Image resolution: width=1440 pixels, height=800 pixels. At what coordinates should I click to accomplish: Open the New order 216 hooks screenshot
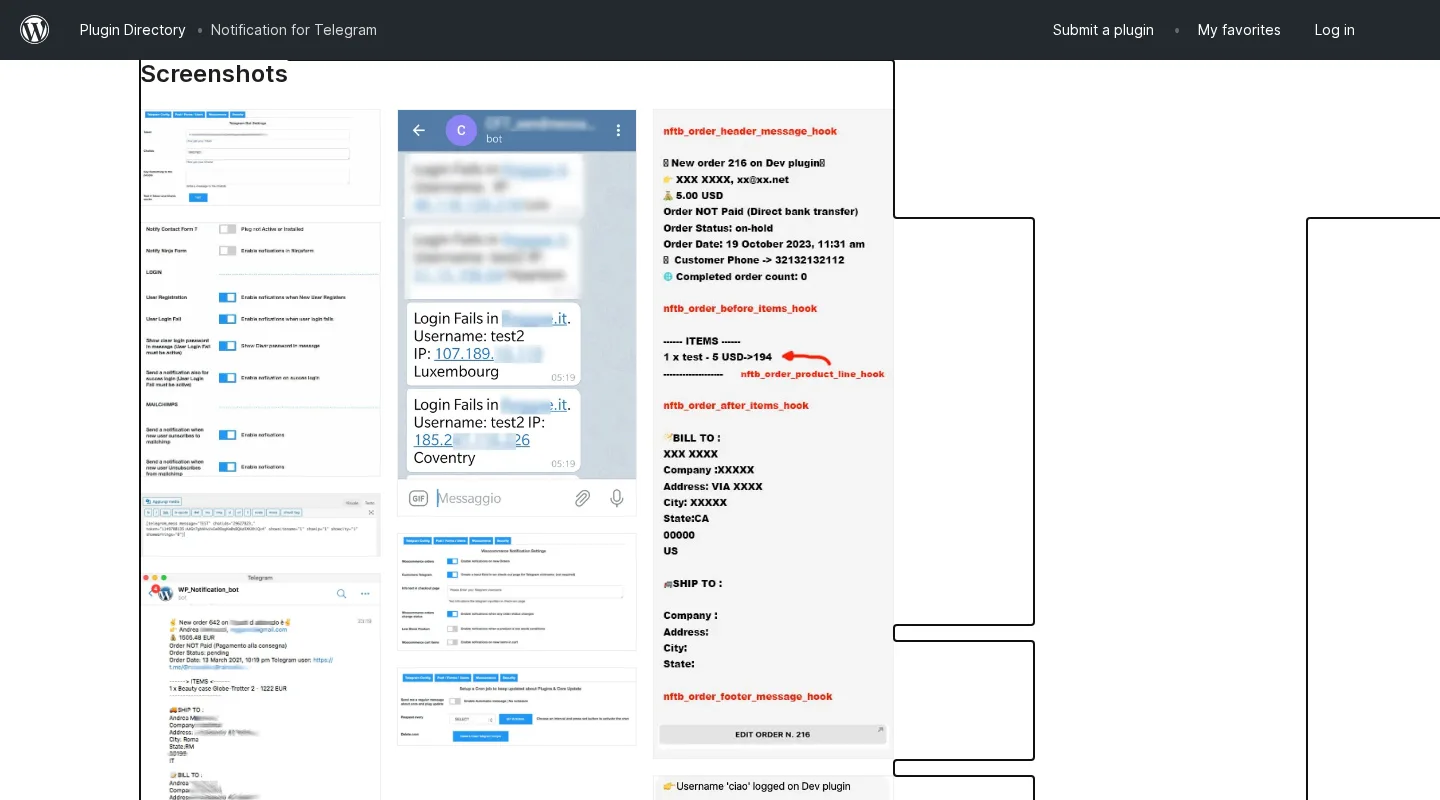[x=773, y=434]
